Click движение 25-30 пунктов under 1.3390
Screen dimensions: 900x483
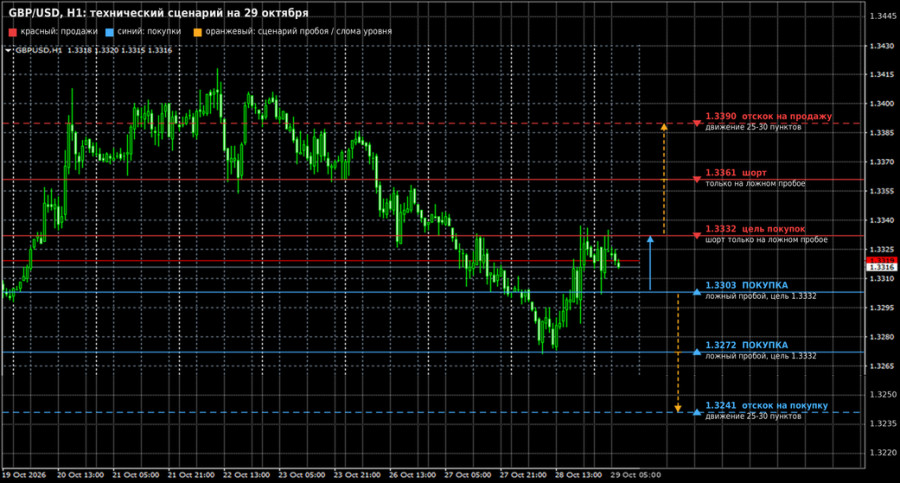click(x=753, y=127)
